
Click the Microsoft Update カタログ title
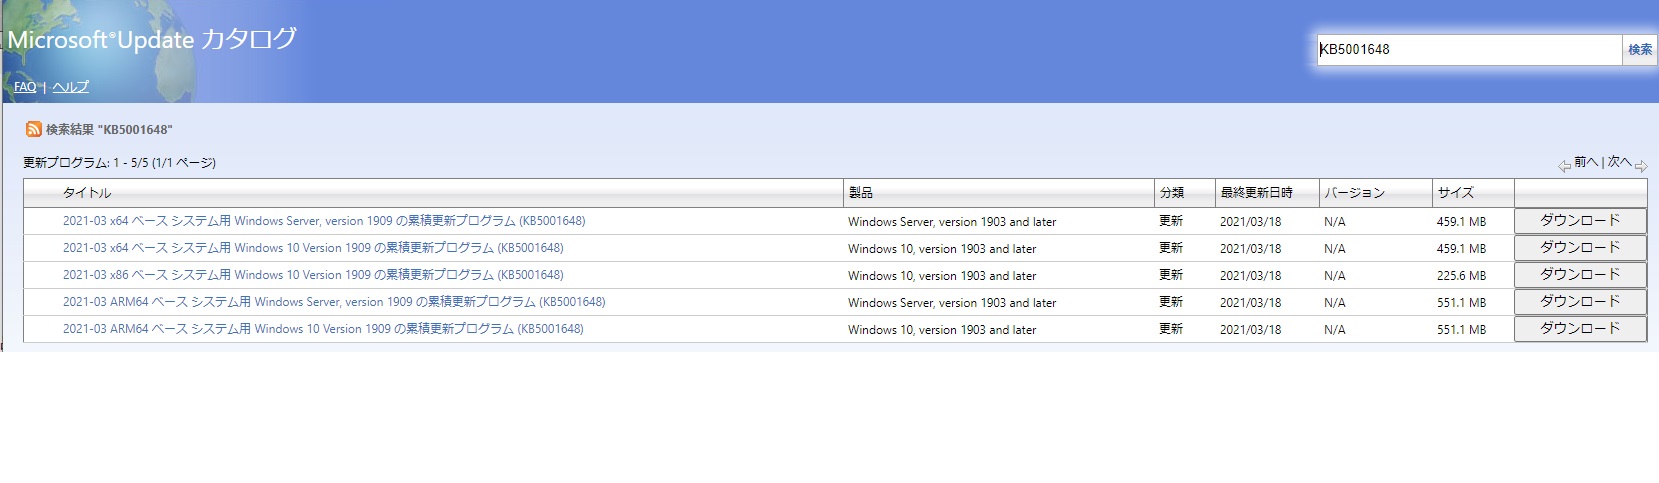pos(152,39)
